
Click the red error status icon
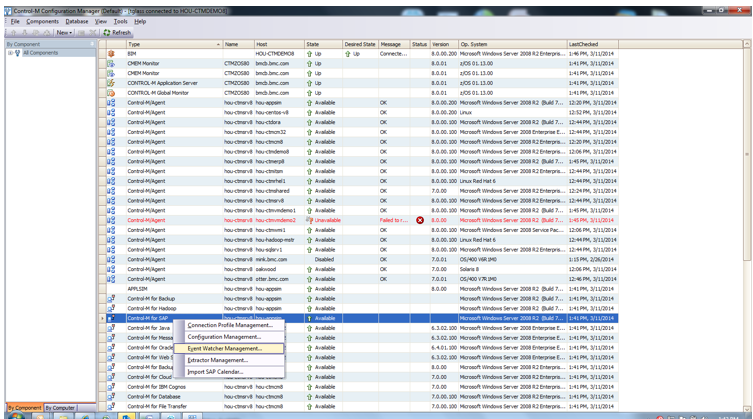420,220
